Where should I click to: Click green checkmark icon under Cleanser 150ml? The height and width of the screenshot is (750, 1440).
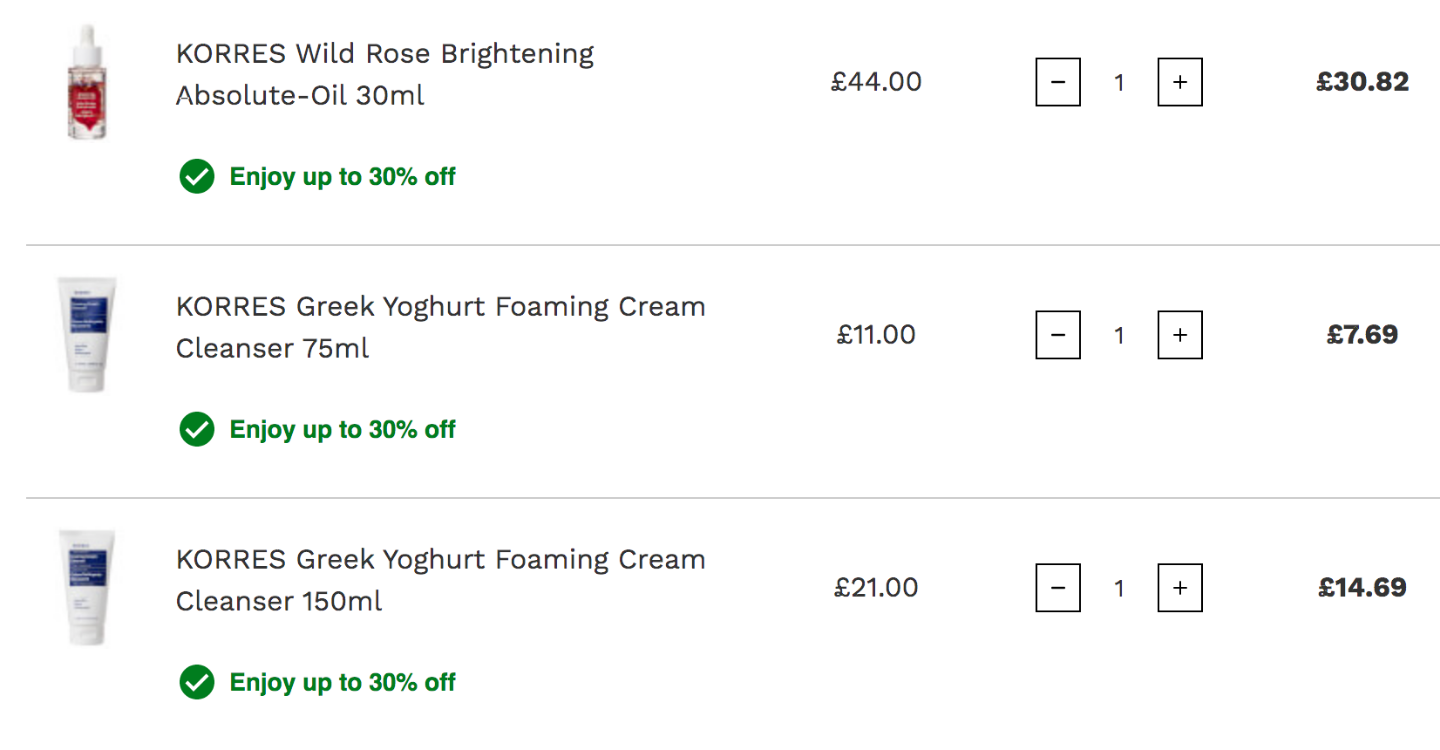tap(197, 683)
